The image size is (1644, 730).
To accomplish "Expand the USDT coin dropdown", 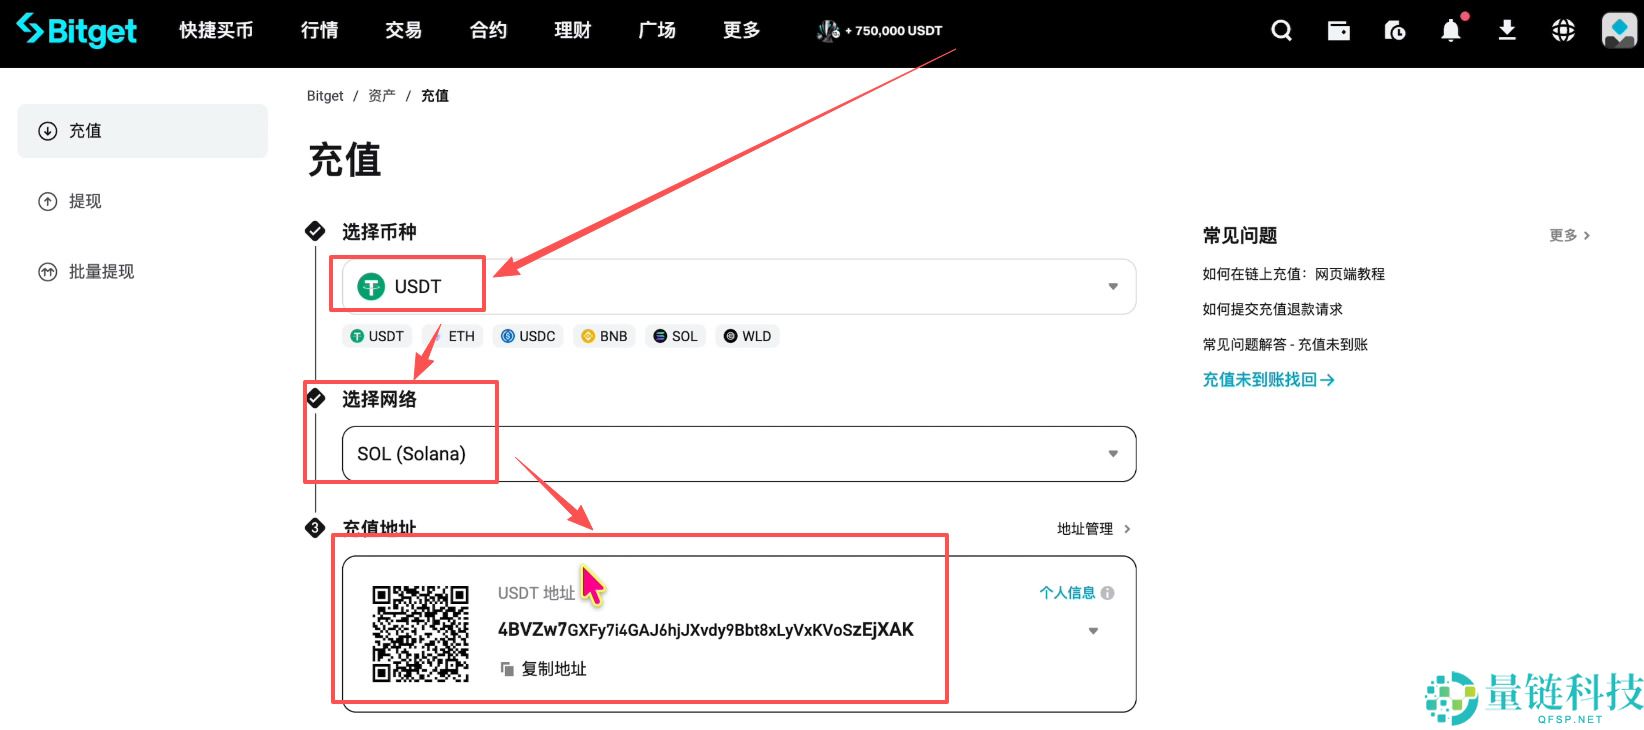I will pos(739,287).
